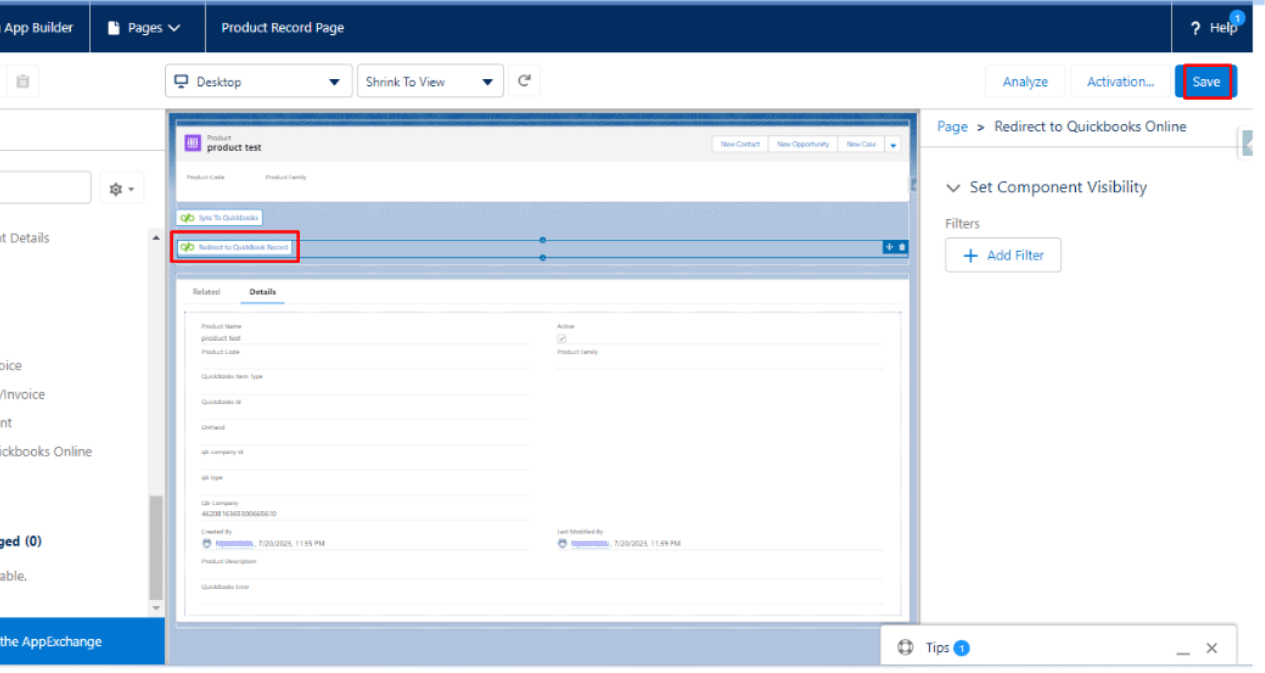Open the components gear settings dropdown
The image size is (1265, 673).
click(124, 188)
